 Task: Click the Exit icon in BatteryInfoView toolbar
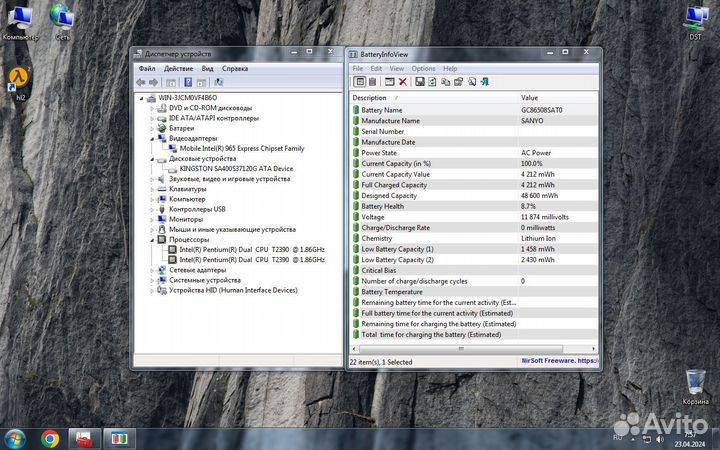485,82
